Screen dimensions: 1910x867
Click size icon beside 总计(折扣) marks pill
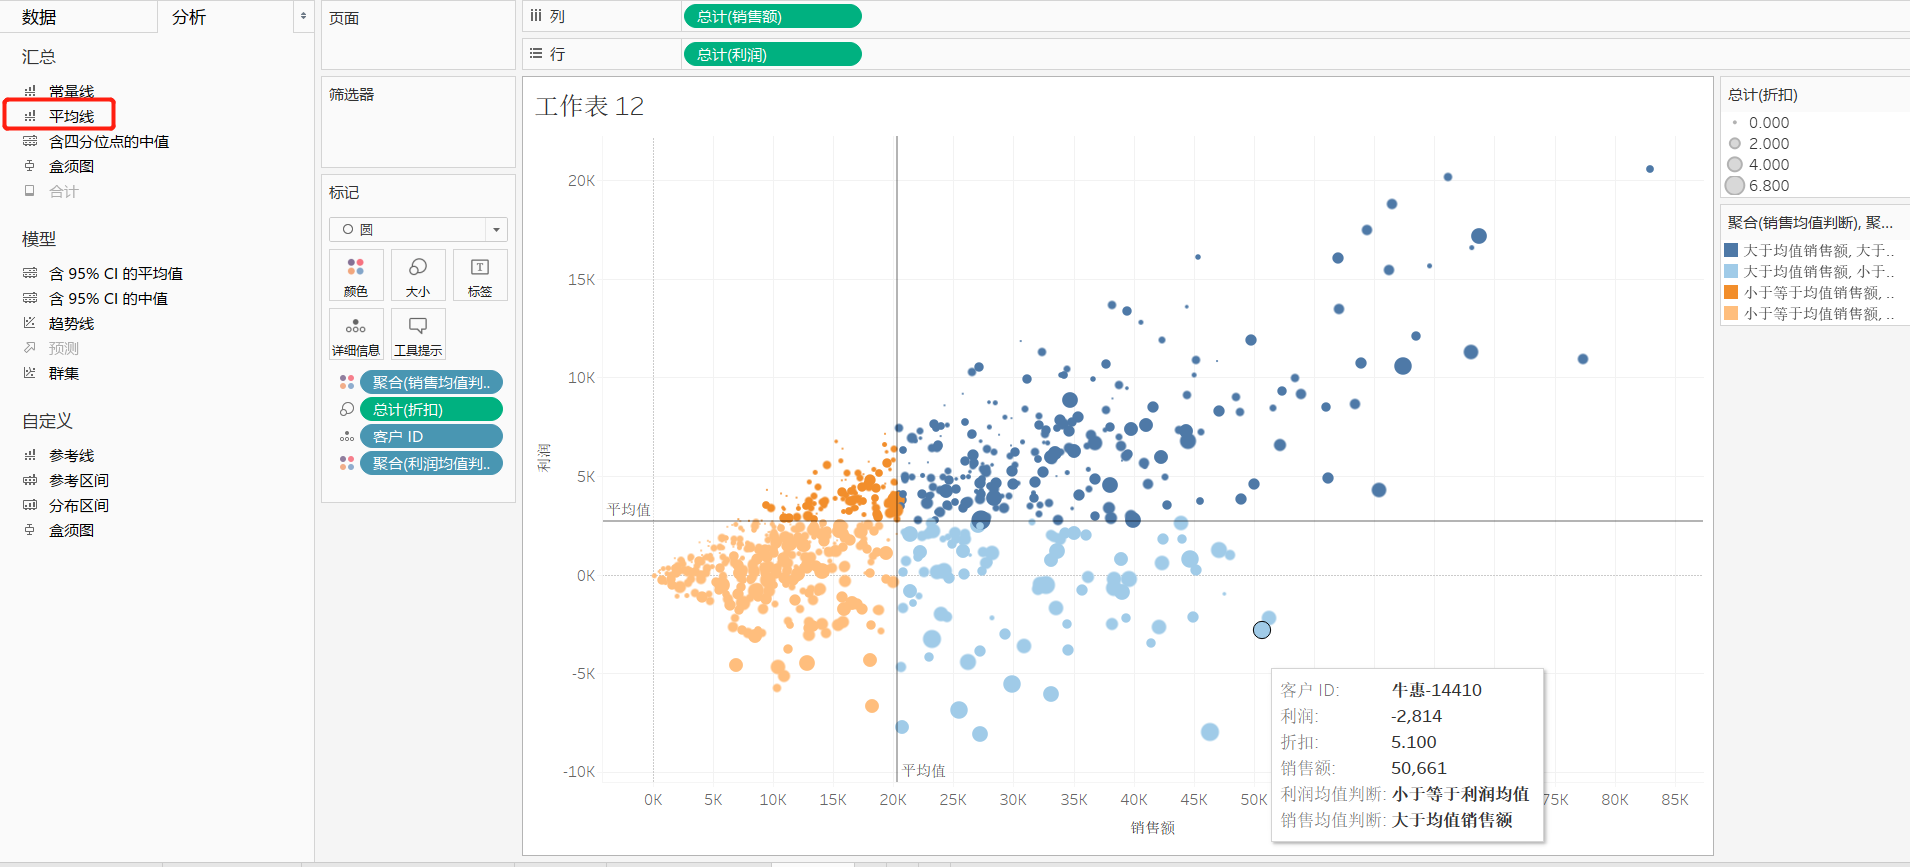tap(347, 409)
